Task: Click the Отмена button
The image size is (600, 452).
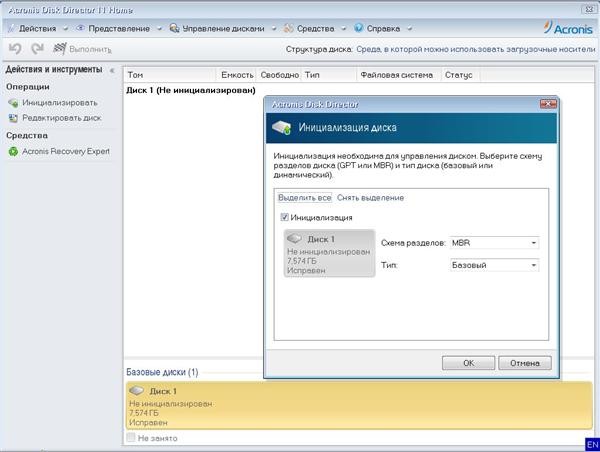Action: (525, 363)
